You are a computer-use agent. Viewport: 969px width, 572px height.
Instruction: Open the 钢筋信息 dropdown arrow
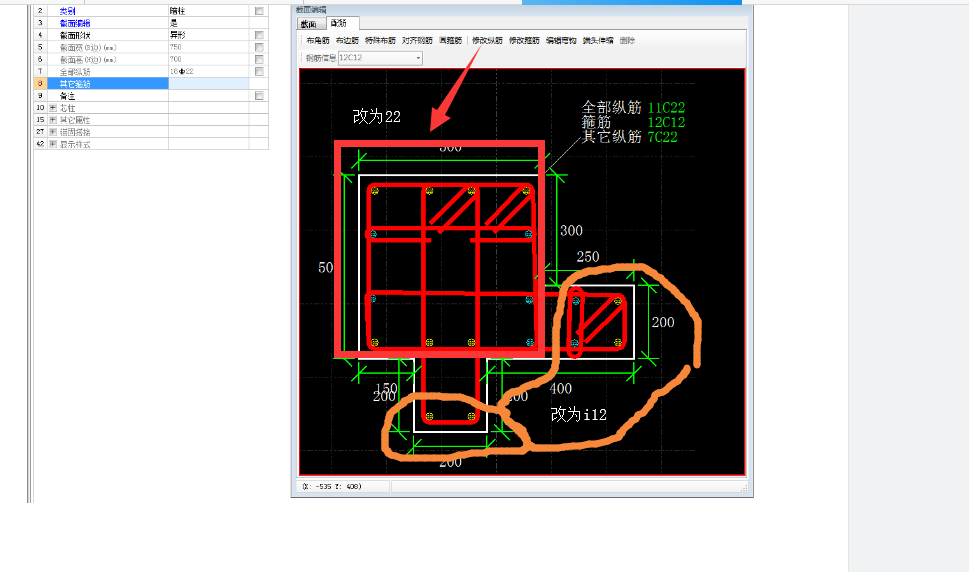point(418,58)
